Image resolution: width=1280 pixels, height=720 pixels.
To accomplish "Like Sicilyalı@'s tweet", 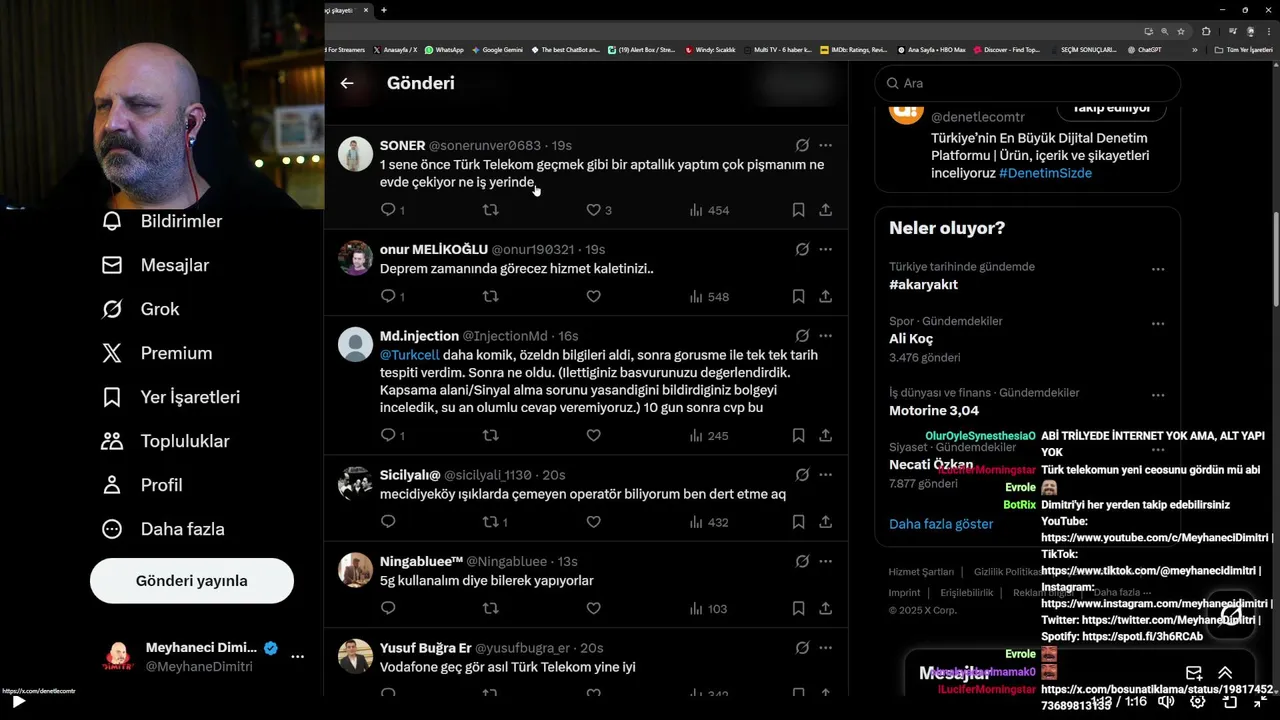I will (x=593, y=521).
